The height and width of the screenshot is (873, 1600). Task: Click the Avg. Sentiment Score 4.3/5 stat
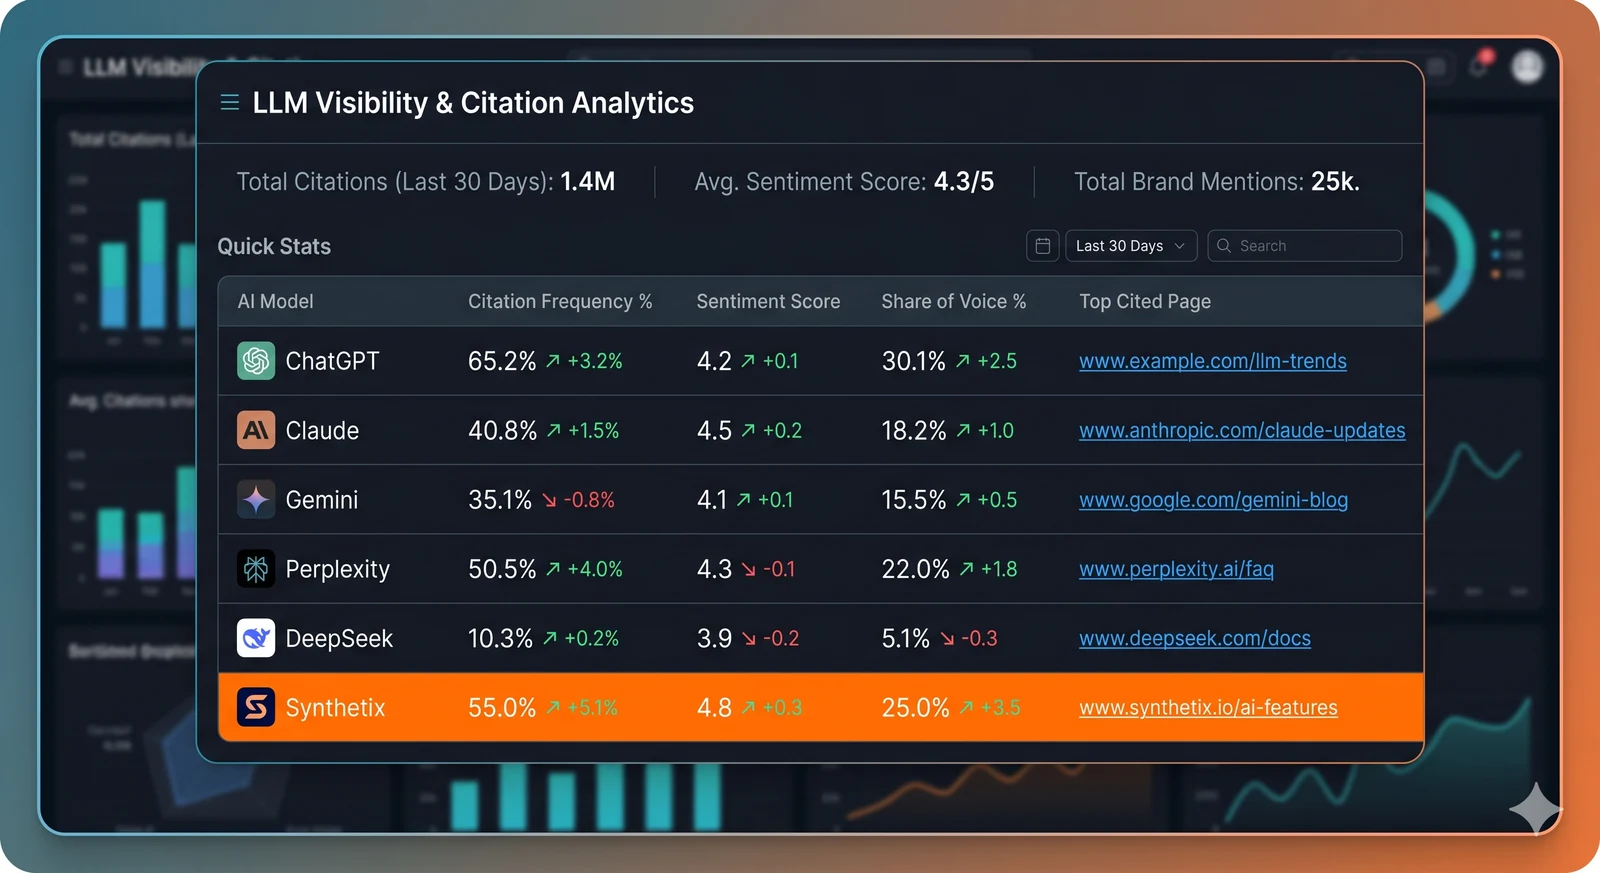[844, 181]
